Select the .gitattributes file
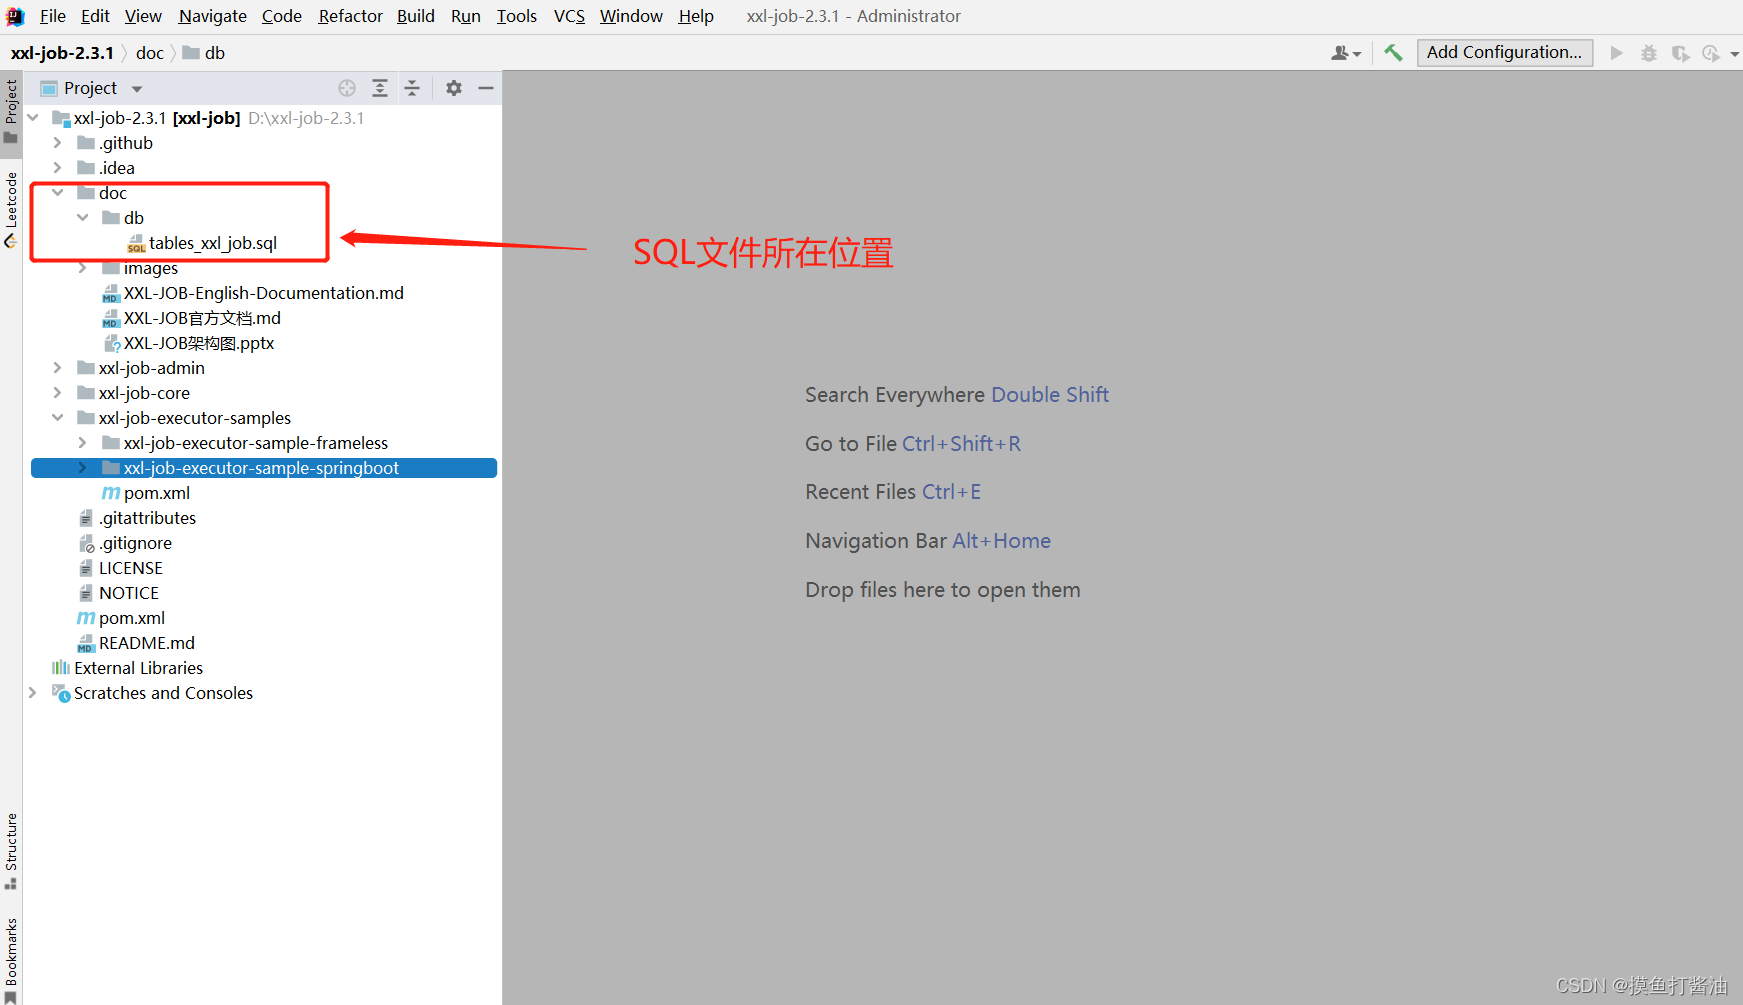 coord(147,518)
